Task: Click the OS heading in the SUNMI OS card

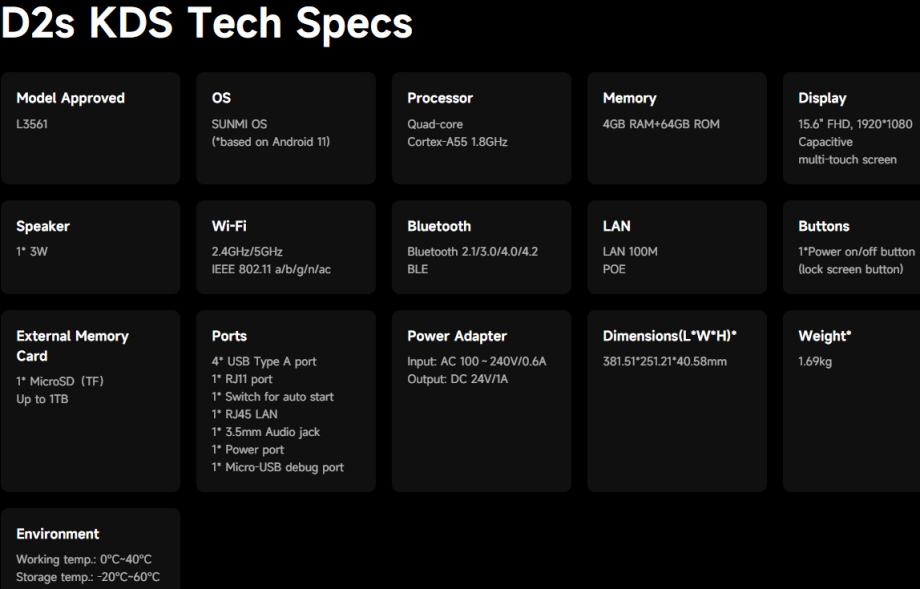Action: (221, 98)
